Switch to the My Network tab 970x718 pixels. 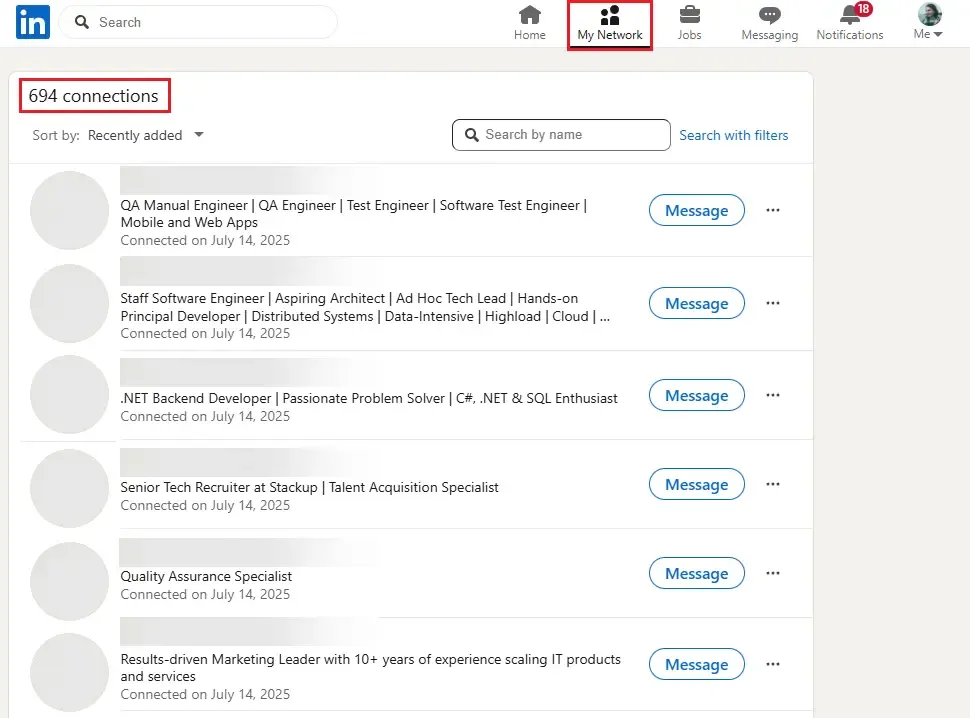click(609, 20)
